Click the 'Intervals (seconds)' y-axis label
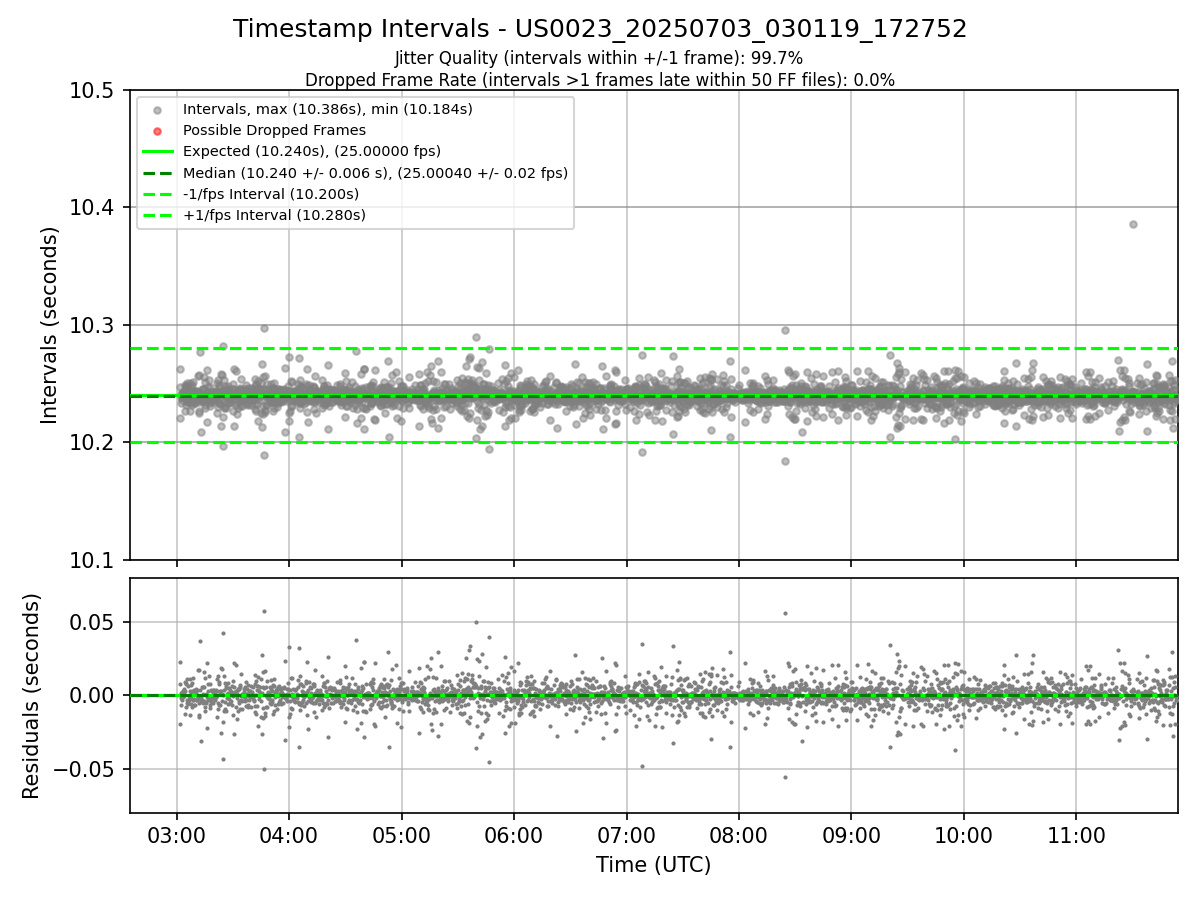The image size is (1200, 900). point(50,324)
